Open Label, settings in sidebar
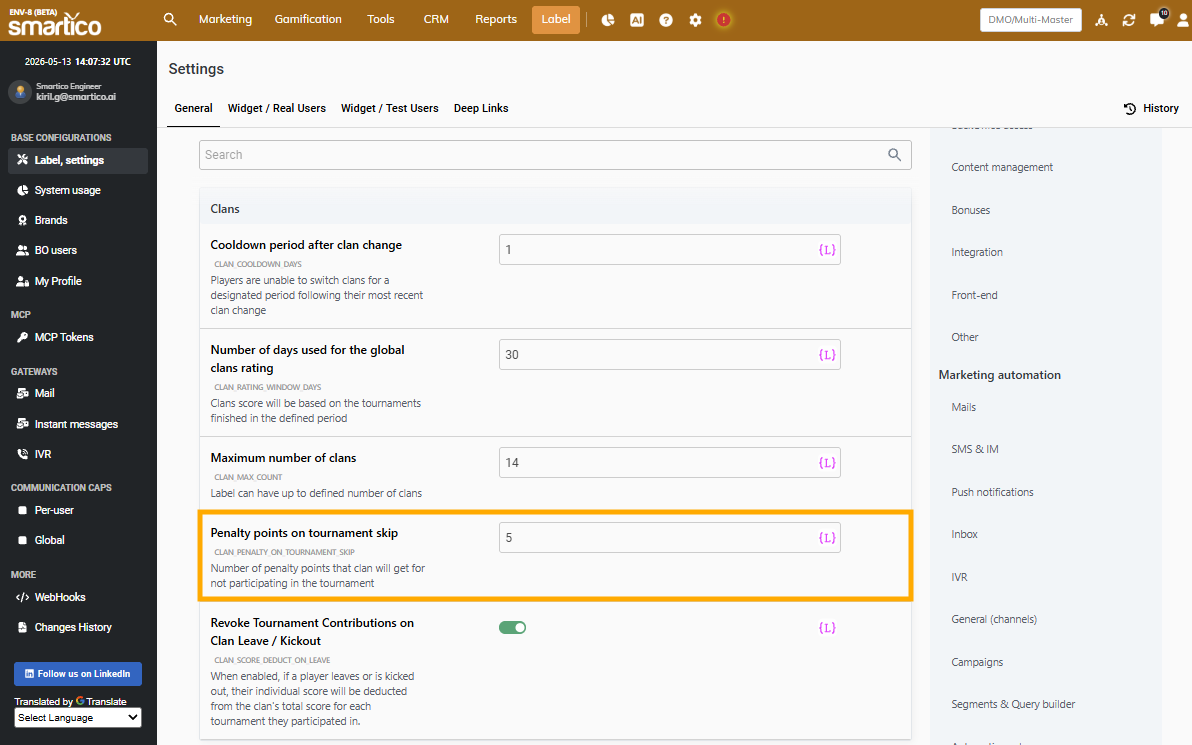Viewport: 1192px width, 745px height. click(x=78, y=160)
